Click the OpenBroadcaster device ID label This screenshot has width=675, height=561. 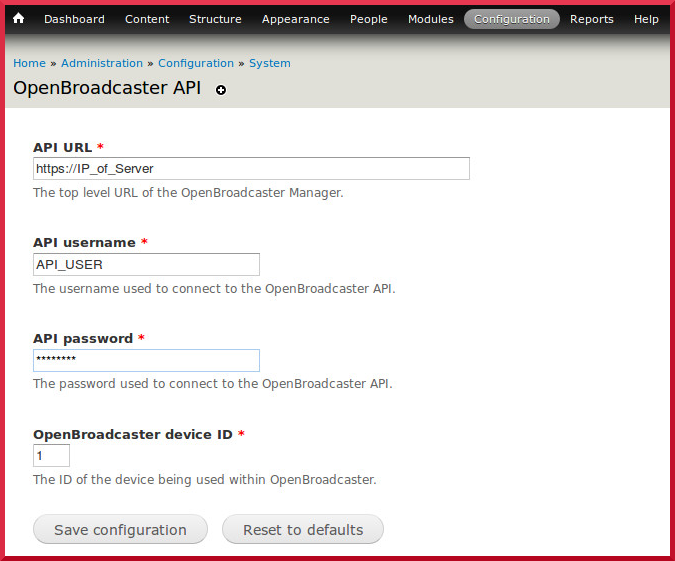point(133,434)
